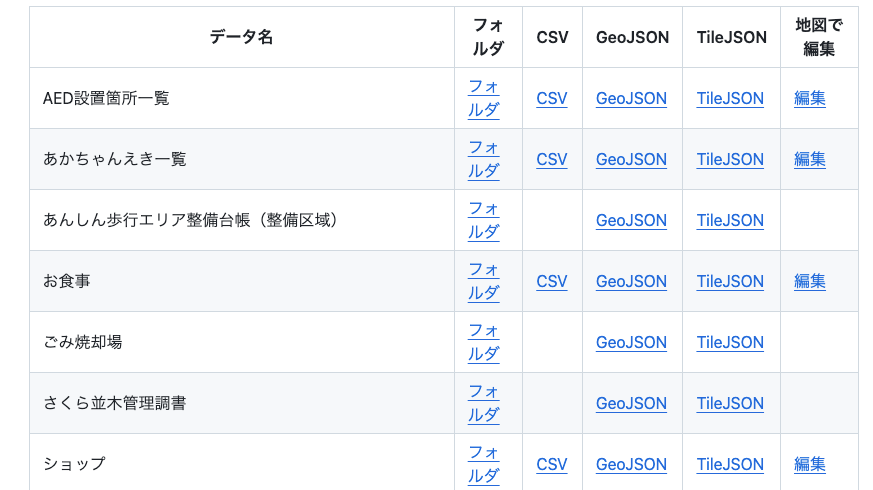The image size is (873, 490).
Task: Click 編集 link in AED設置箇所一覧 row
Action: point(810,99)
